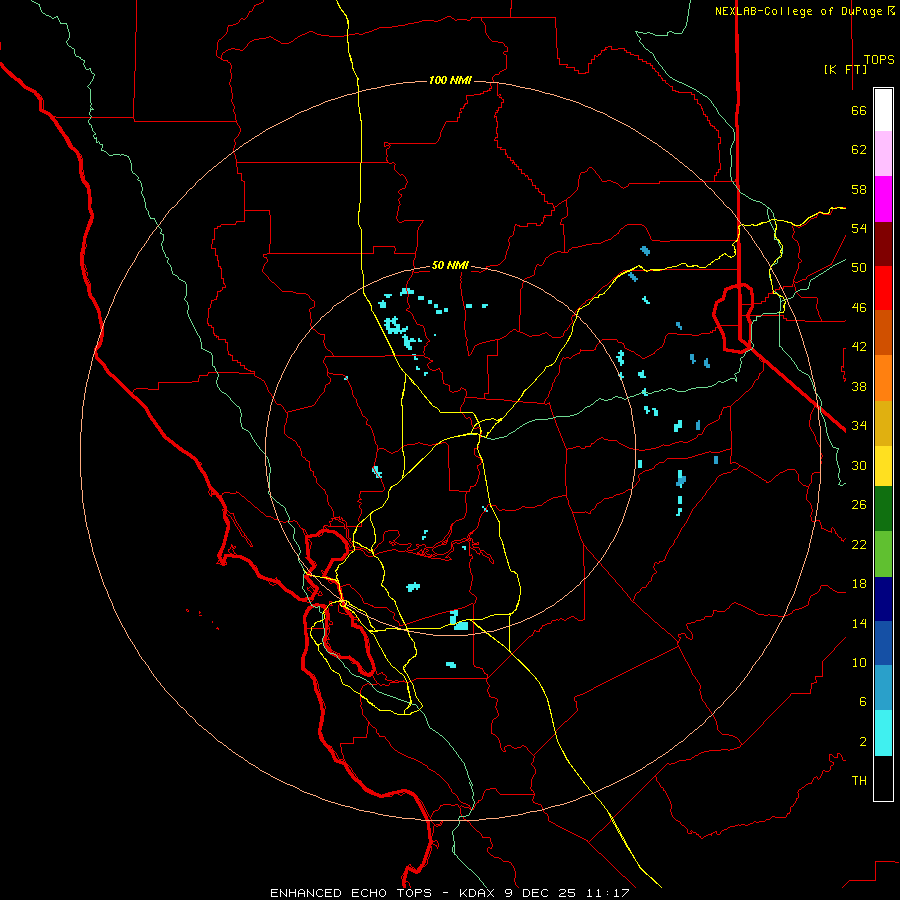Click the cyan 10 kft legend swatch

883,733
